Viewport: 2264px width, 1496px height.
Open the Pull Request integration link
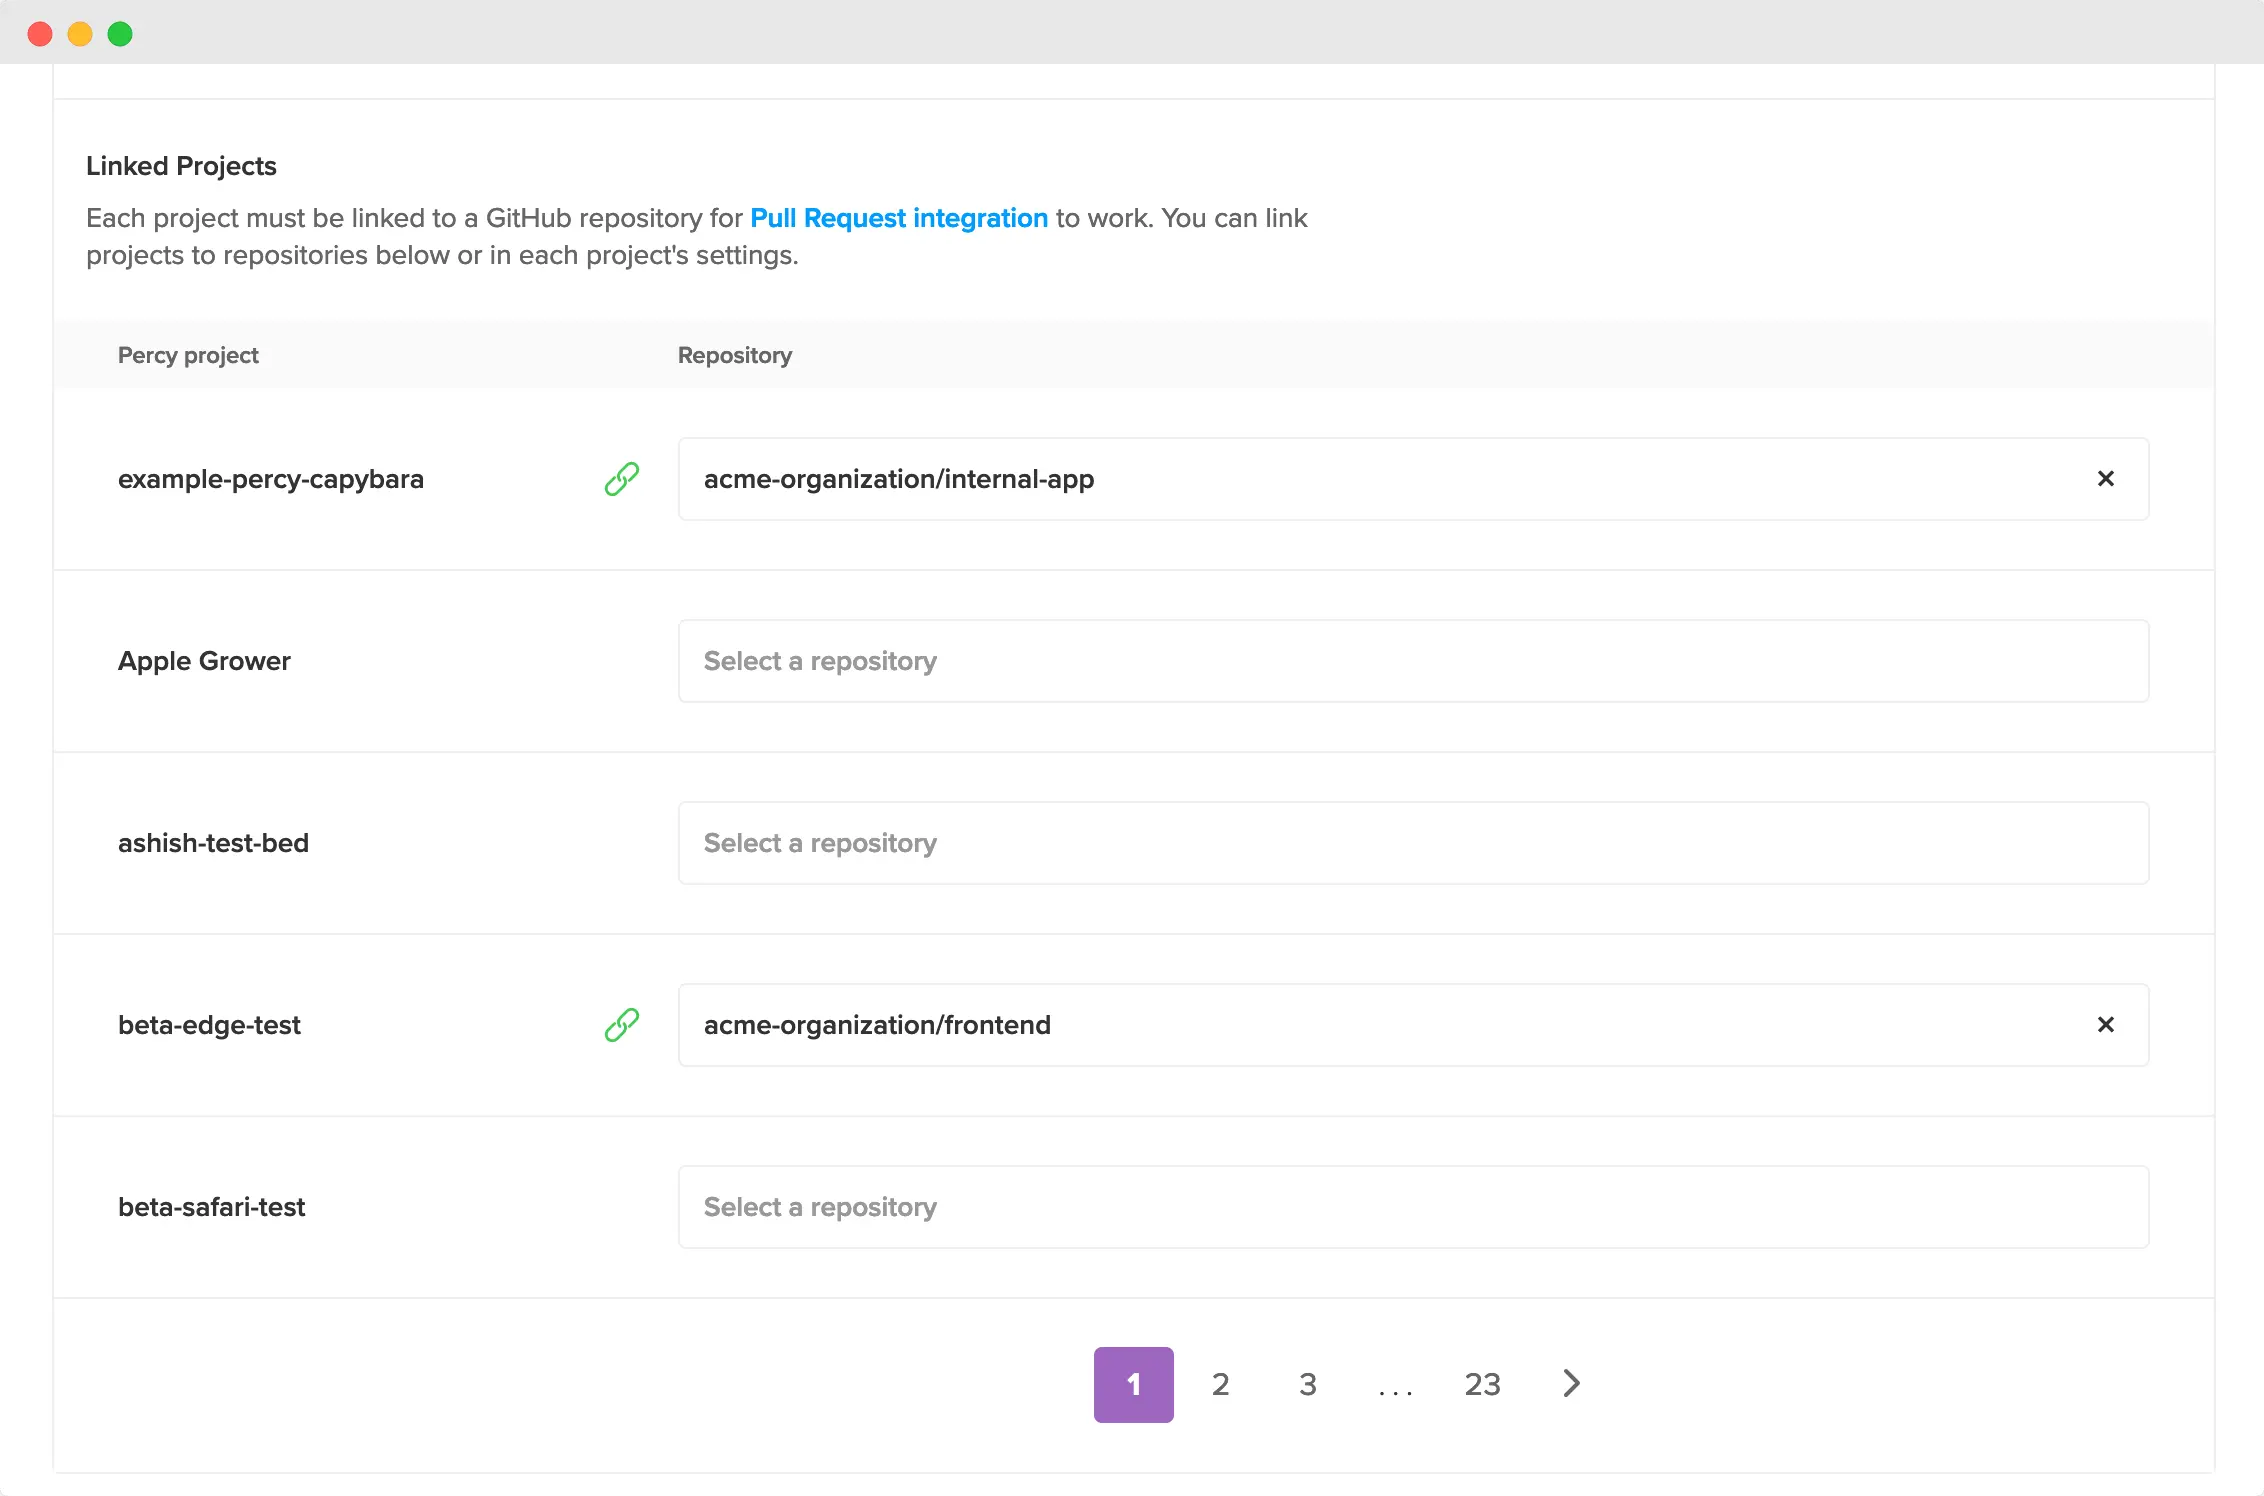(x=898, y=218)
